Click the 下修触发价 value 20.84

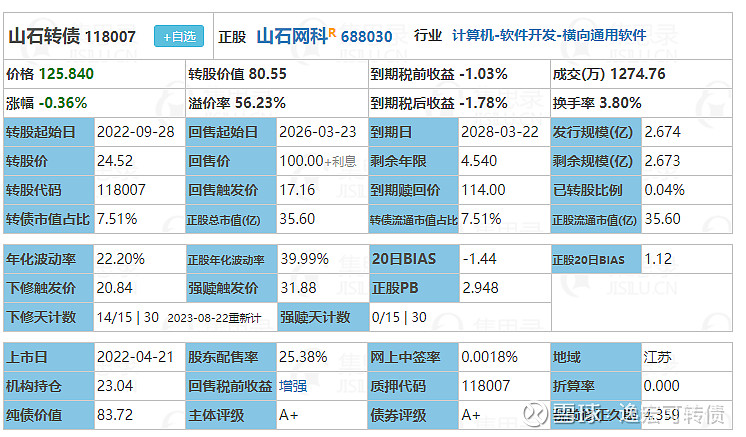(x=115, y=288)
